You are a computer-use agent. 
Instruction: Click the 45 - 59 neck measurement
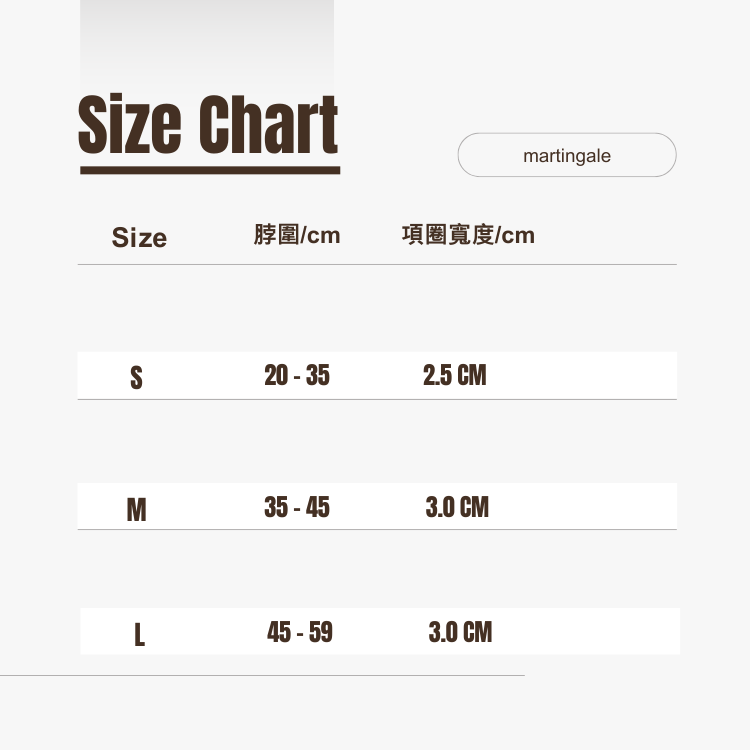300,633
